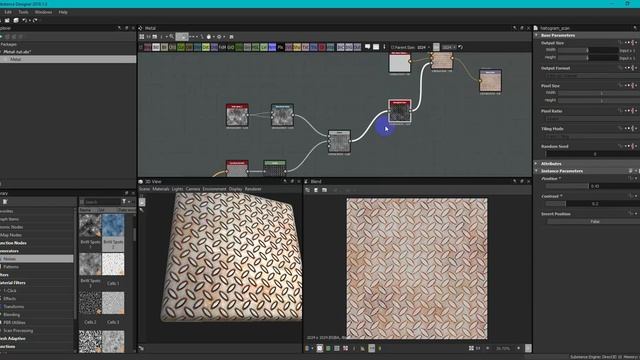Add a Blur node from graph toolbar
The width and height of the screenshot is (640, 360).
[164, 47]
